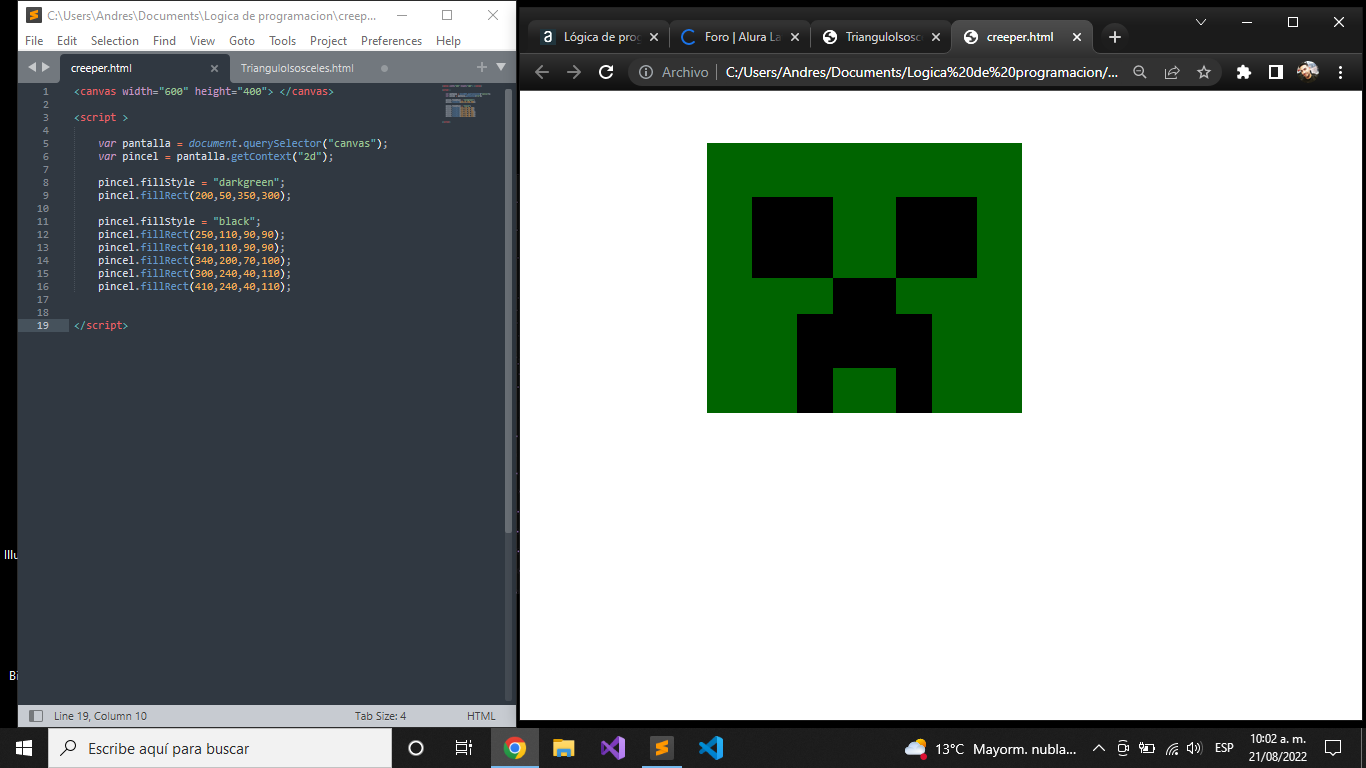The image size is (1366, 768).
Task: Open Chrome from the taskbar
Action: [x=515, y=748]
